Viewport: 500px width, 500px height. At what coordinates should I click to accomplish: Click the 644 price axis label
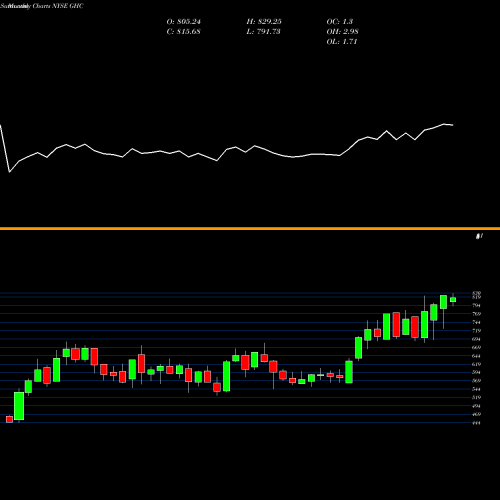[x=476, y=356]
